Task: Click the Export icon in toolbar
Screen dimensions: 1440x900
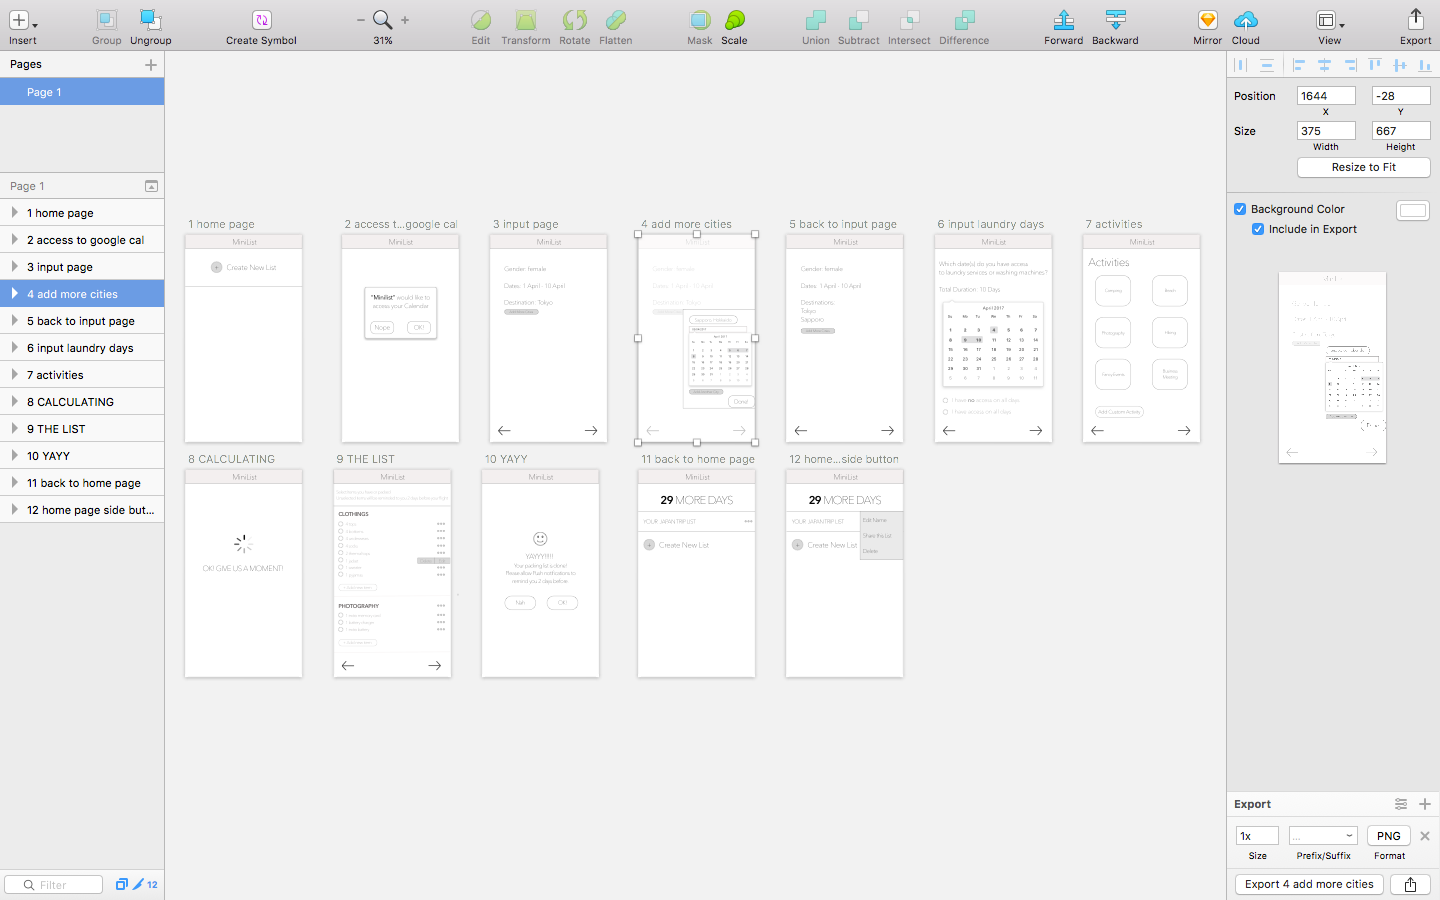Action: pyautogui.click(x=1415, y=20)
